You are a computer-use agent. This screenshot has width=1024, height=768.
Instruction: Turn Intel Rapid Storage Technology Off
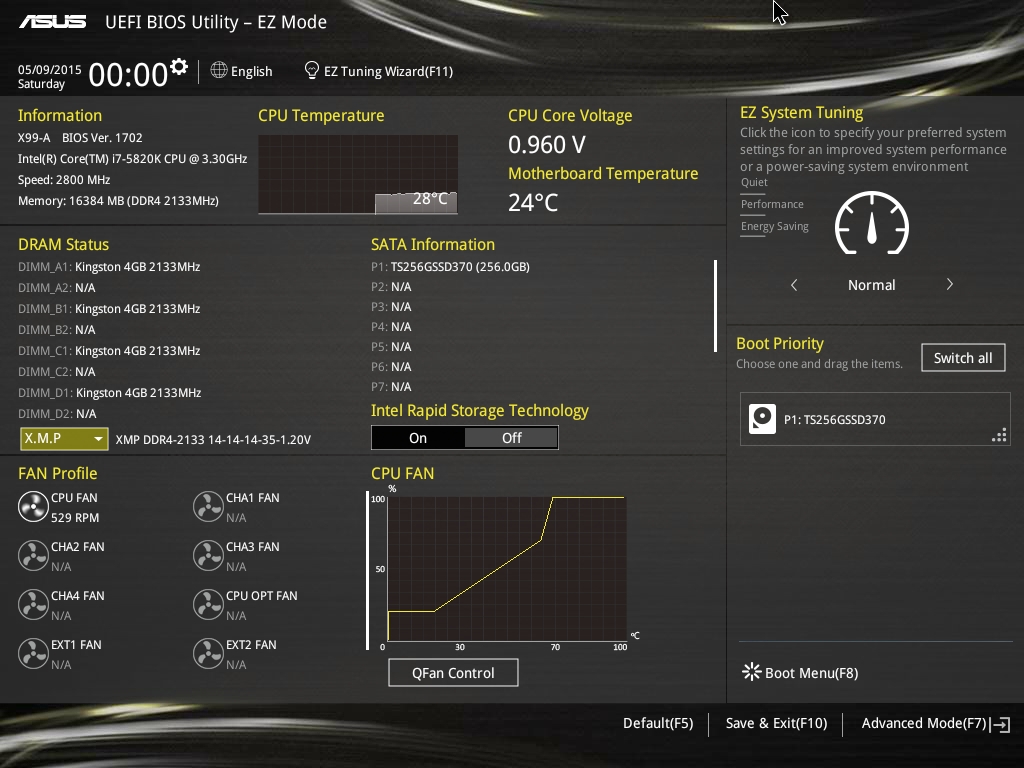tap(511, 438)
